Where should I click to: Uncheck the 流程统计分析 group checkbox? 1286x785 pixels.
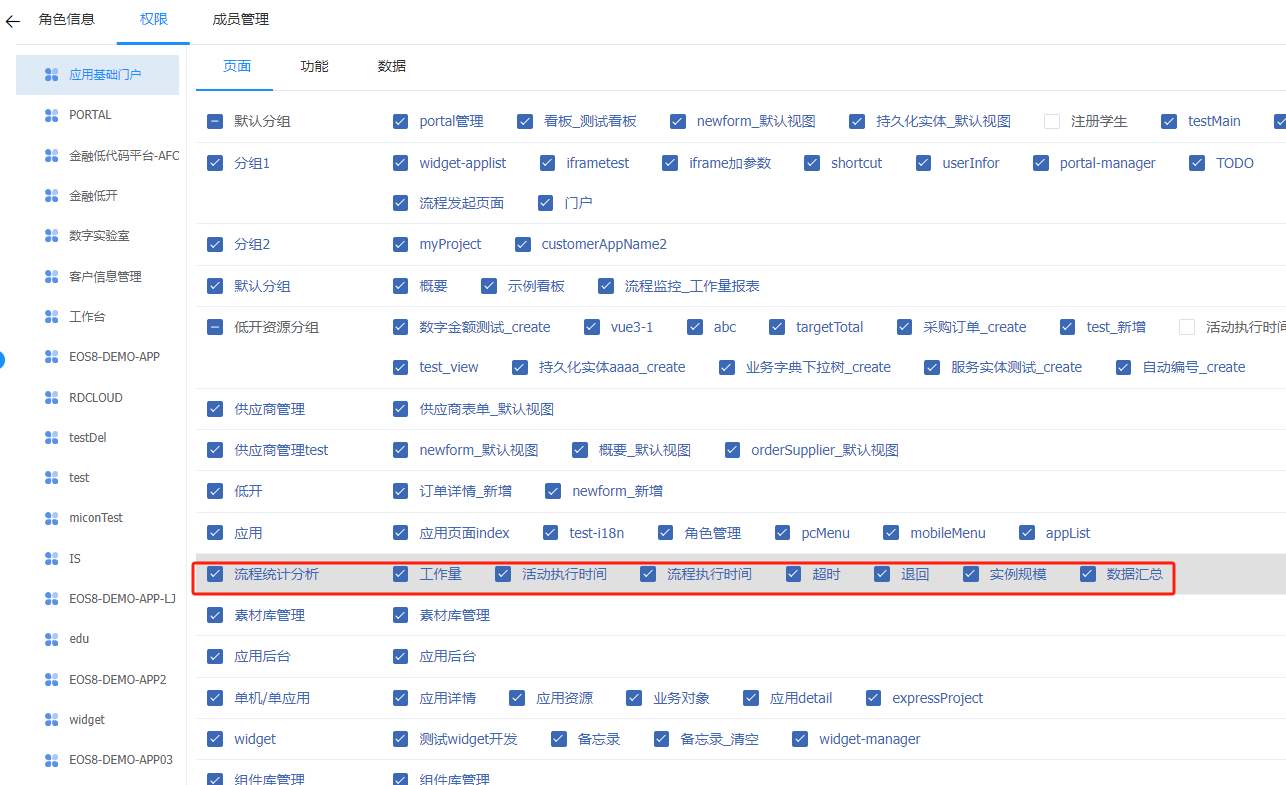pyautogui.click(x=215, y=574)
